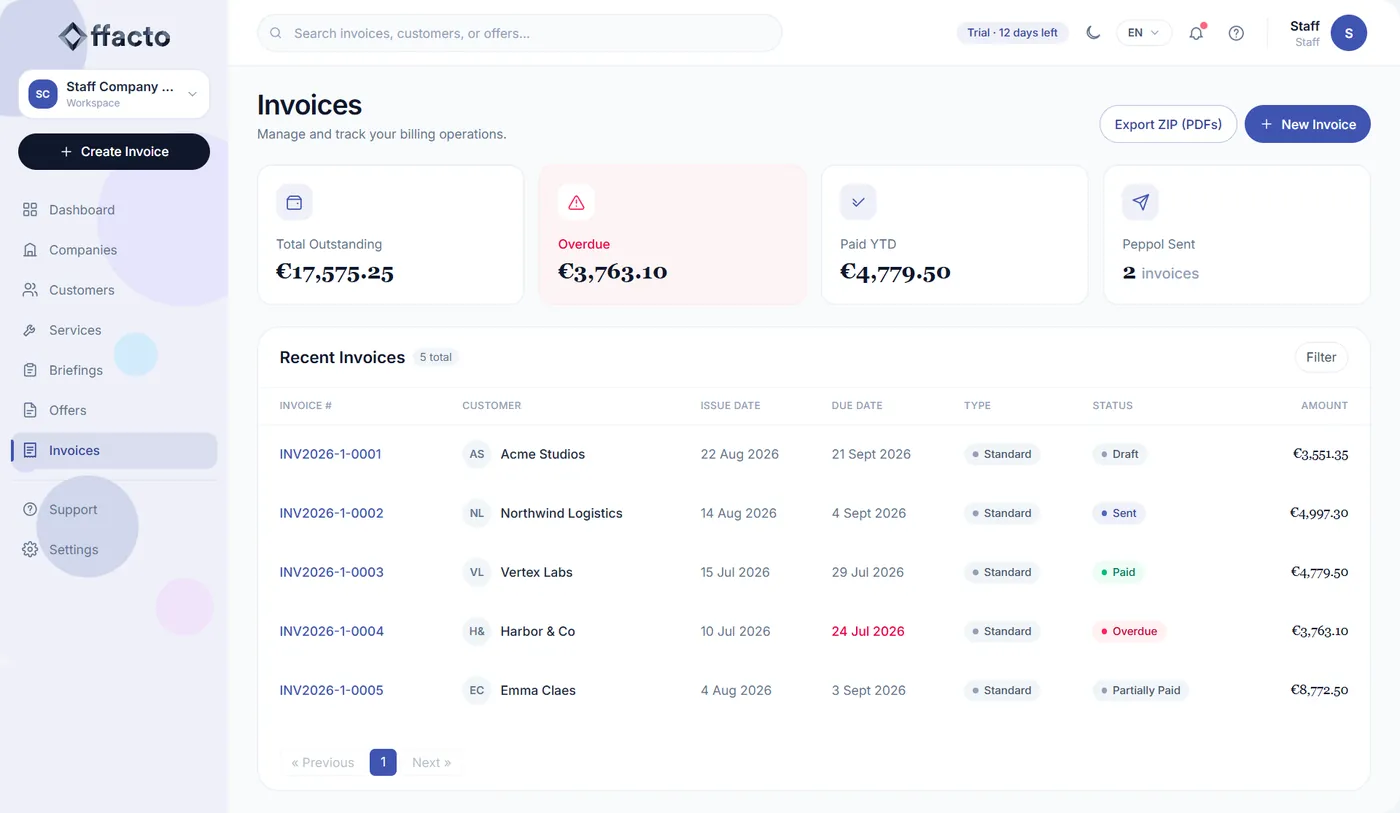The image size is (1400, 813).
Task: Open invoice INV2026-1-0003
Action: 332,572
